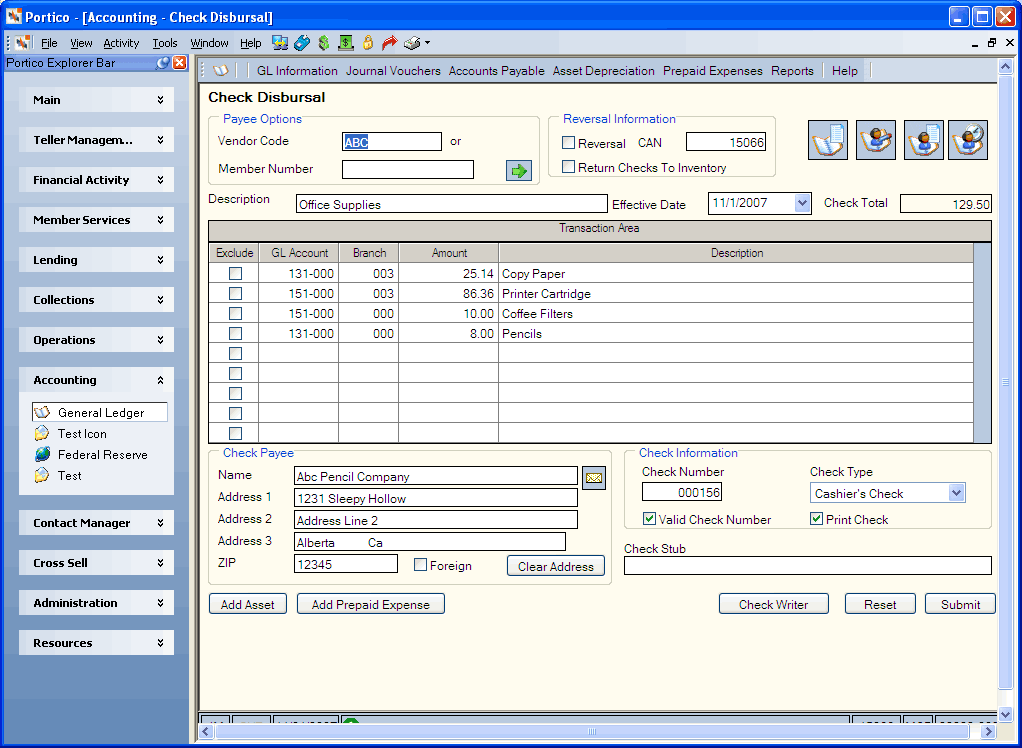
Task: Check the Foreign address checkbox
Action: click(420, 565)
